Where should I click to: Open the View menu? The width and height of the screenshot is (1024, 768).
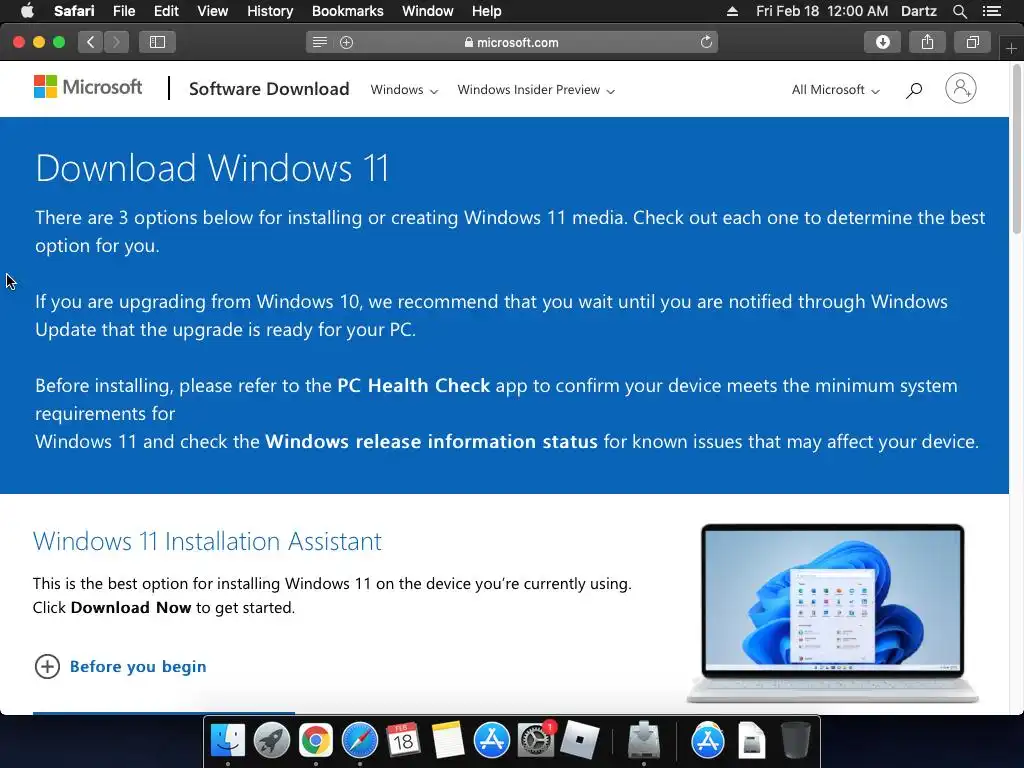(213, 11)
